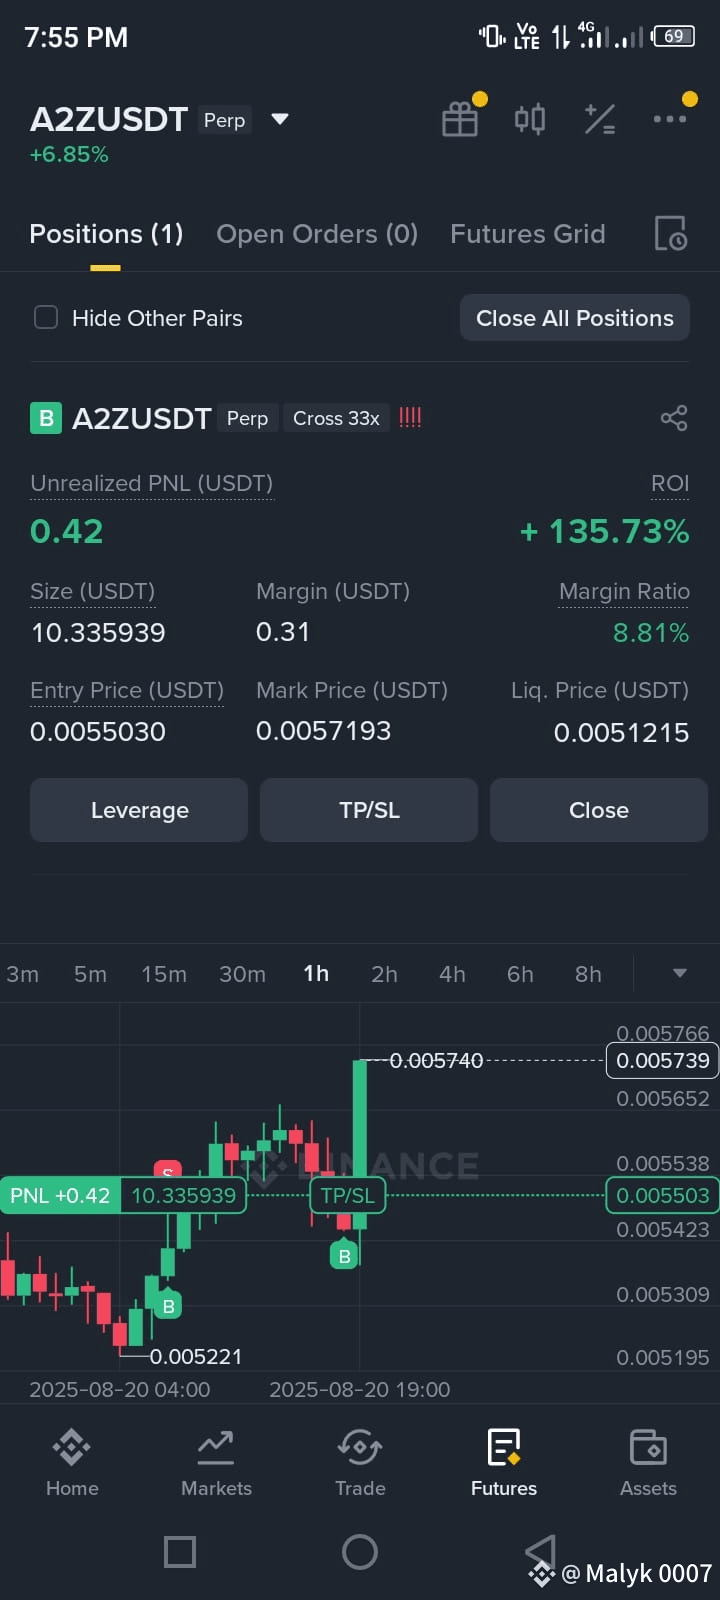The image size is (720, 1600).
Task: Tap the green B badge beside A2ZUSDT
Action: click(x=46, y=418)
